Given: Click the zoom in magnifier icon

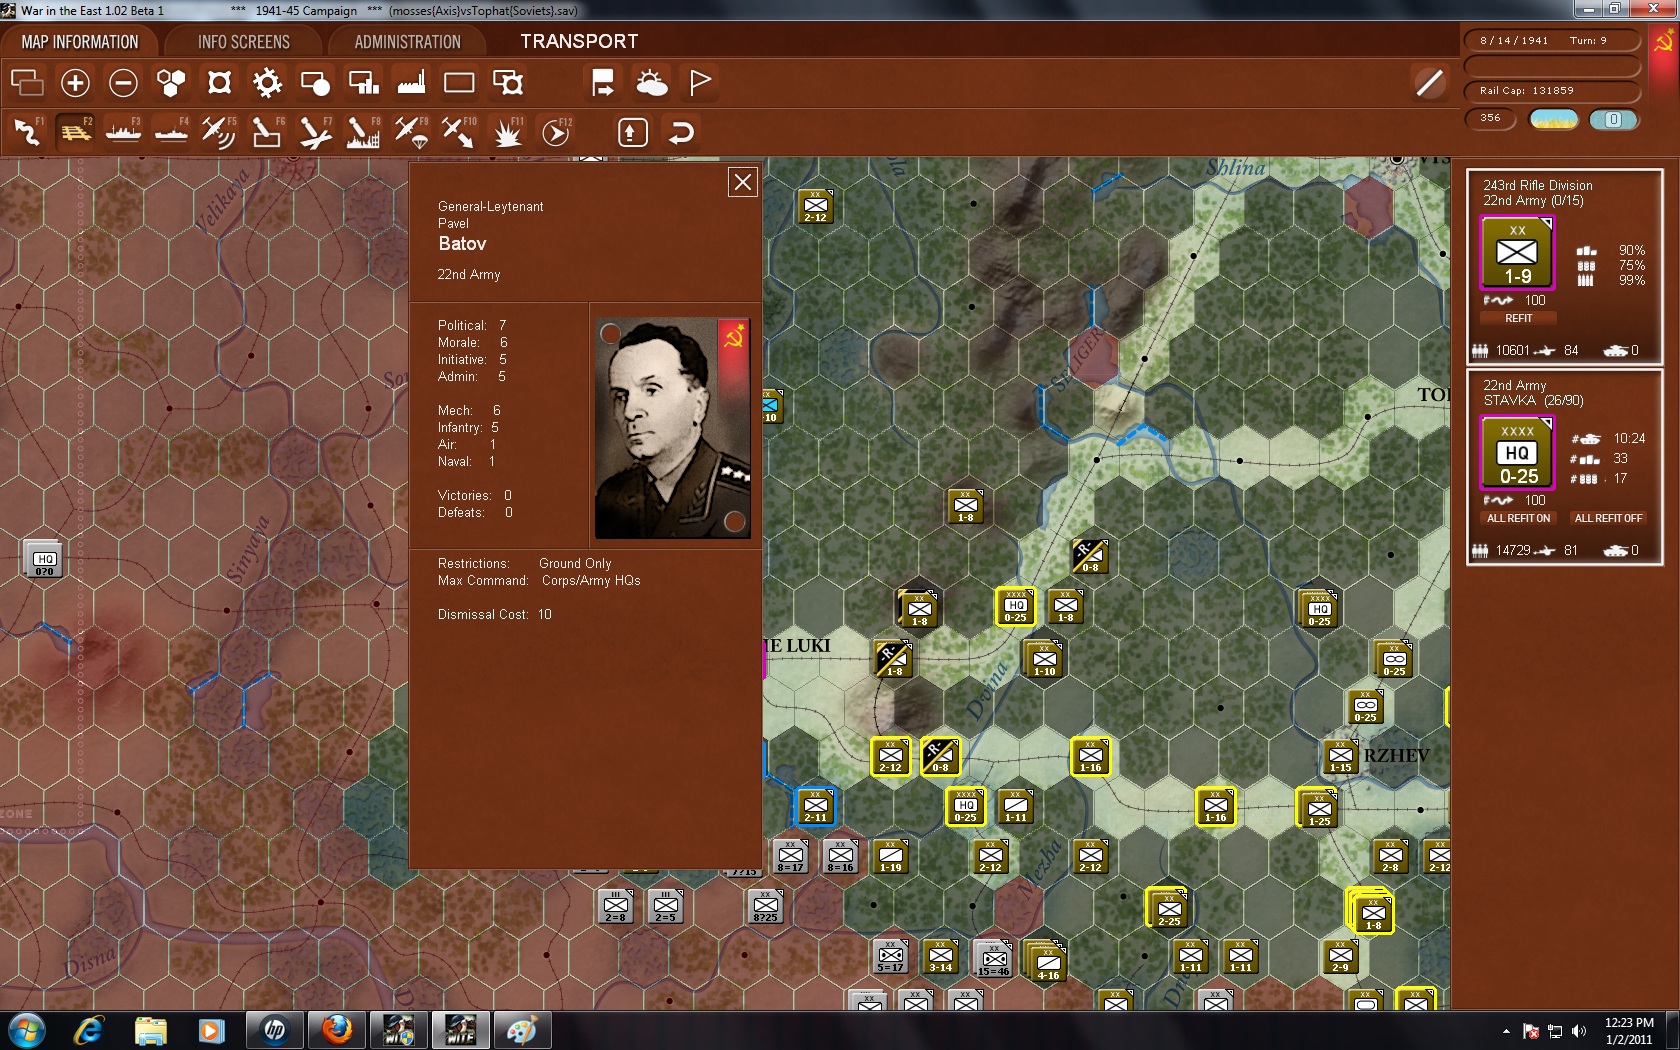Looking at the screenshot, I should [75, 83].
